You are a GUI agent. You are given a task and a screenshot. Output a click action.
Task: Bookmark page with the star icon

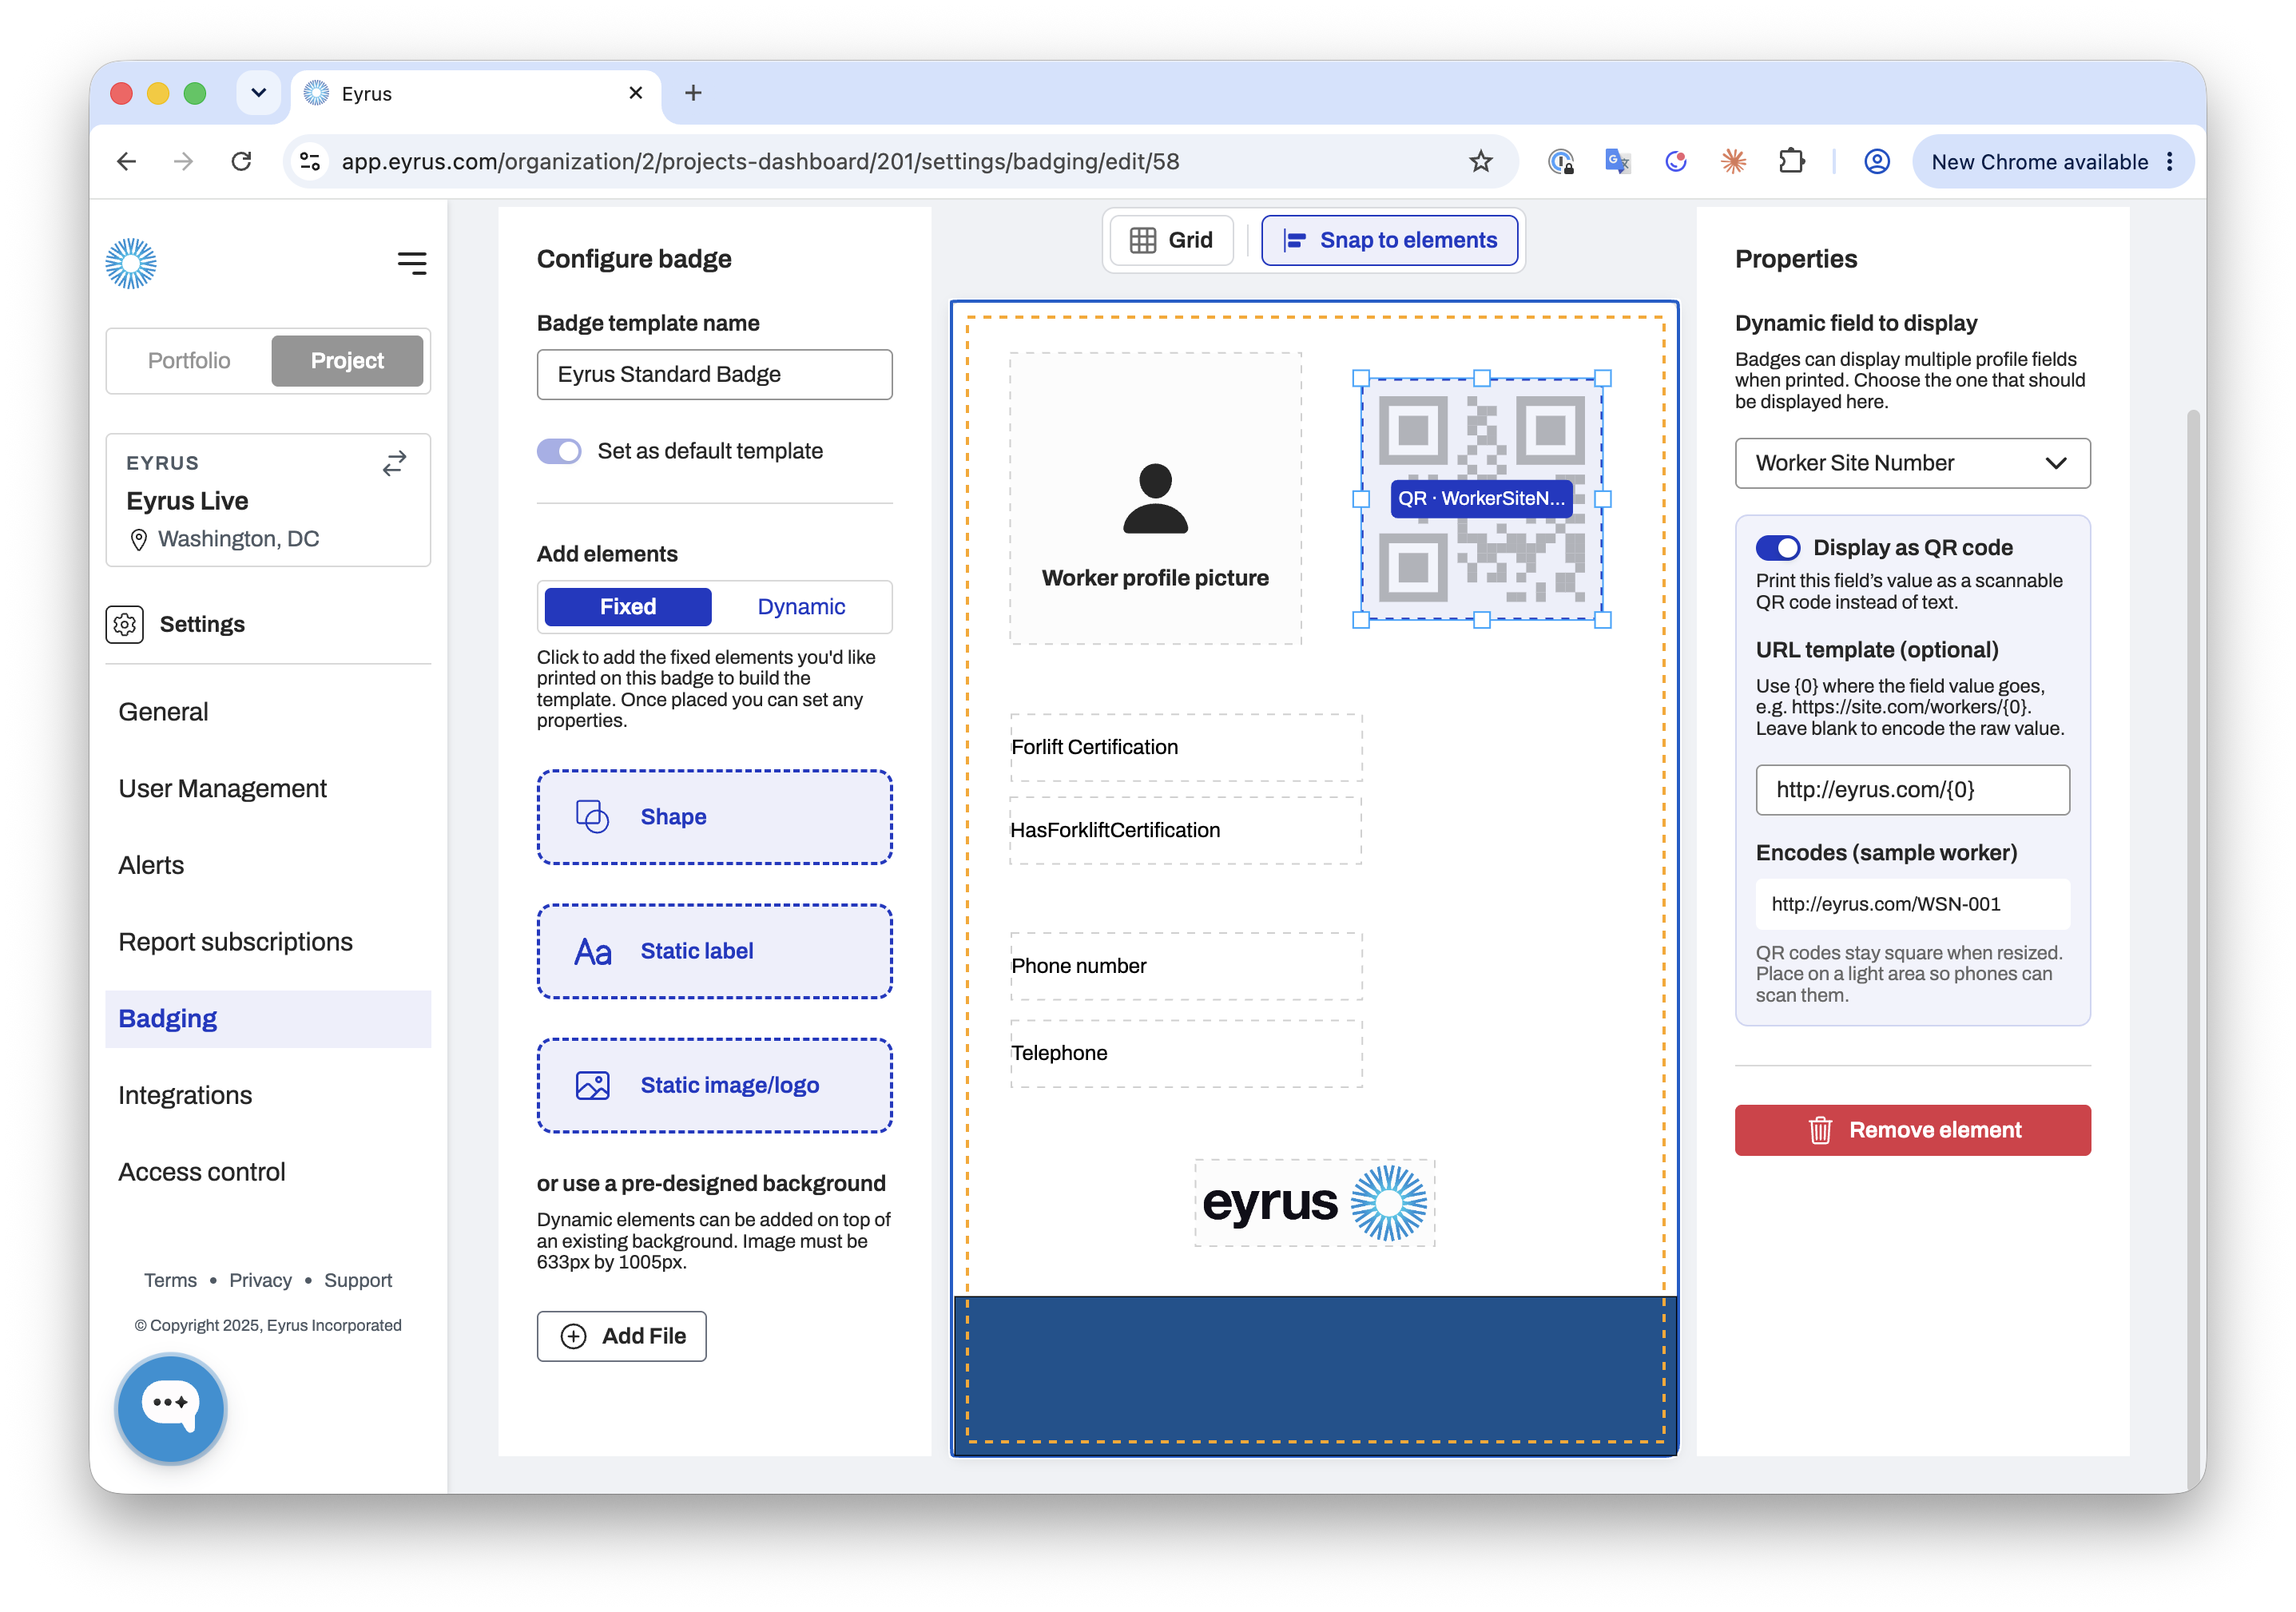point(1480,161)
